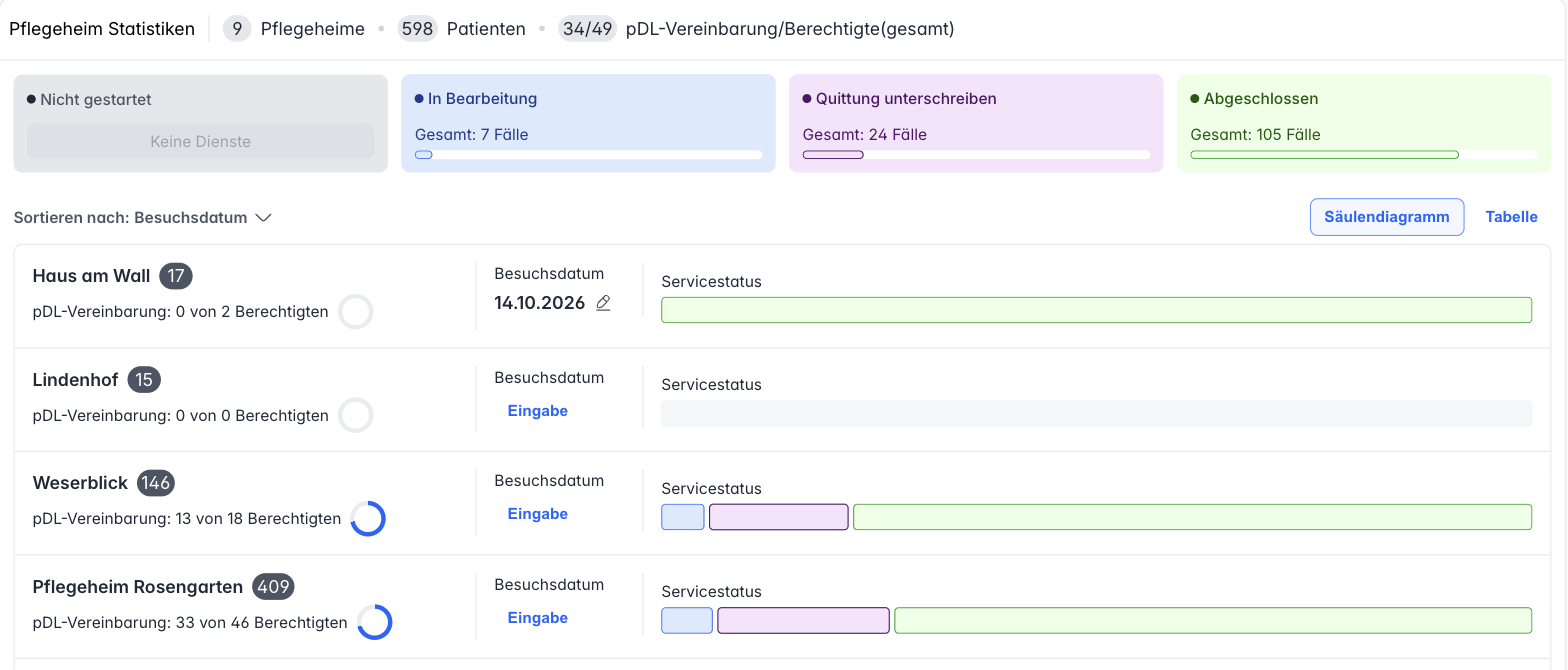Click Rosengarten purple status segment
The image size is (1568, 670).
[803, 620]
